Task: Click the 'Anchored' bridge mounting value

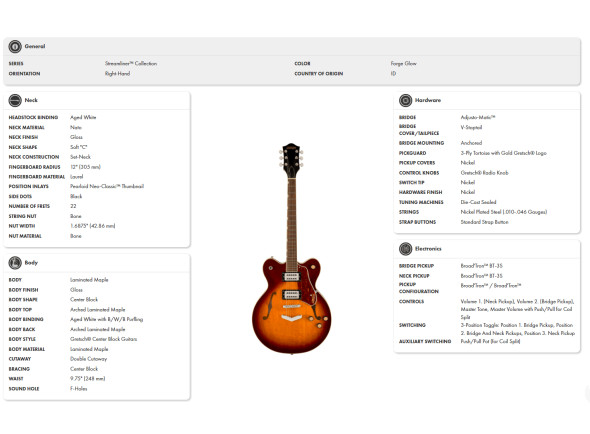Action: point(471,143)
